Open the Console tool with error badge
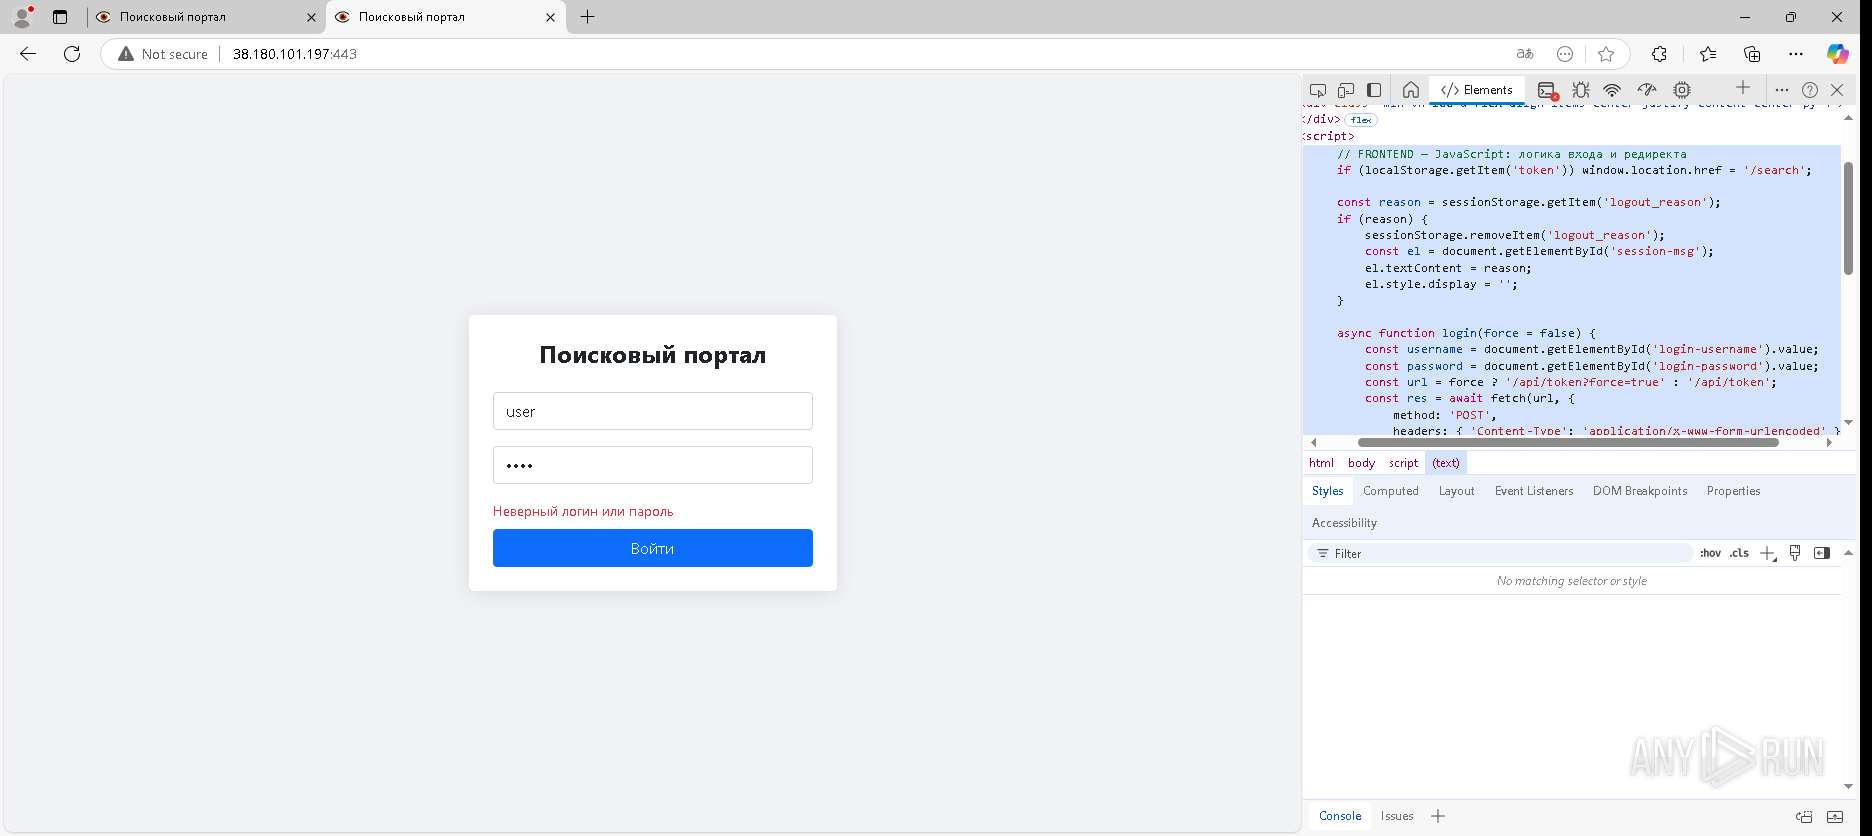 pos(1547,90)
